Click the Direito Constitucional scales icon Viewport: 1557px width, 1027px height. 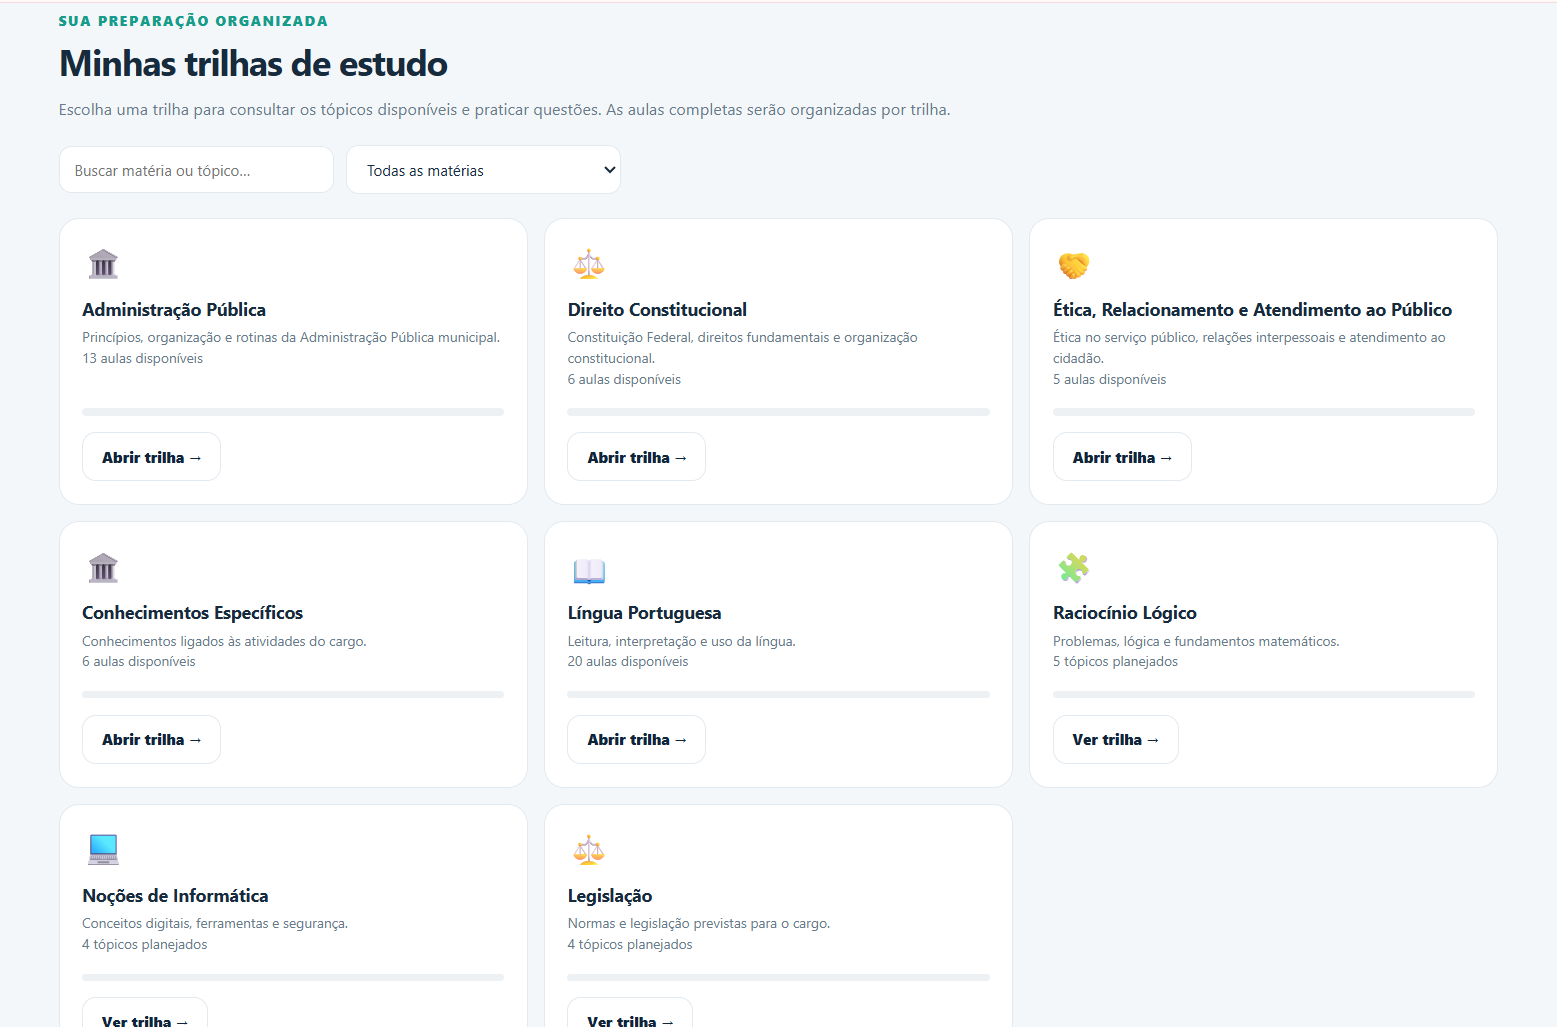coord(589,265)
